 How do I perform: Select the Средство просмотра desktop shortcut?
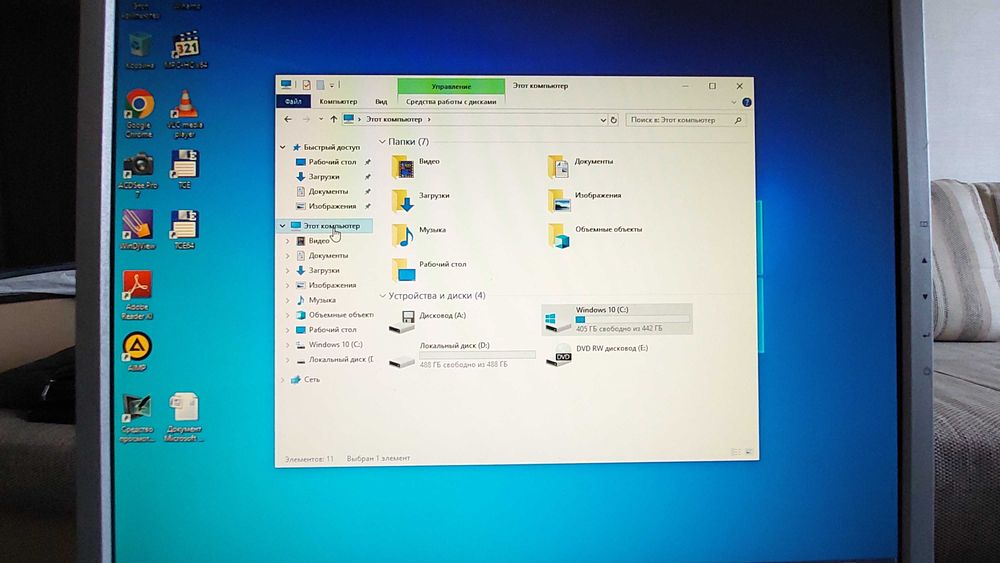(137, 418)
